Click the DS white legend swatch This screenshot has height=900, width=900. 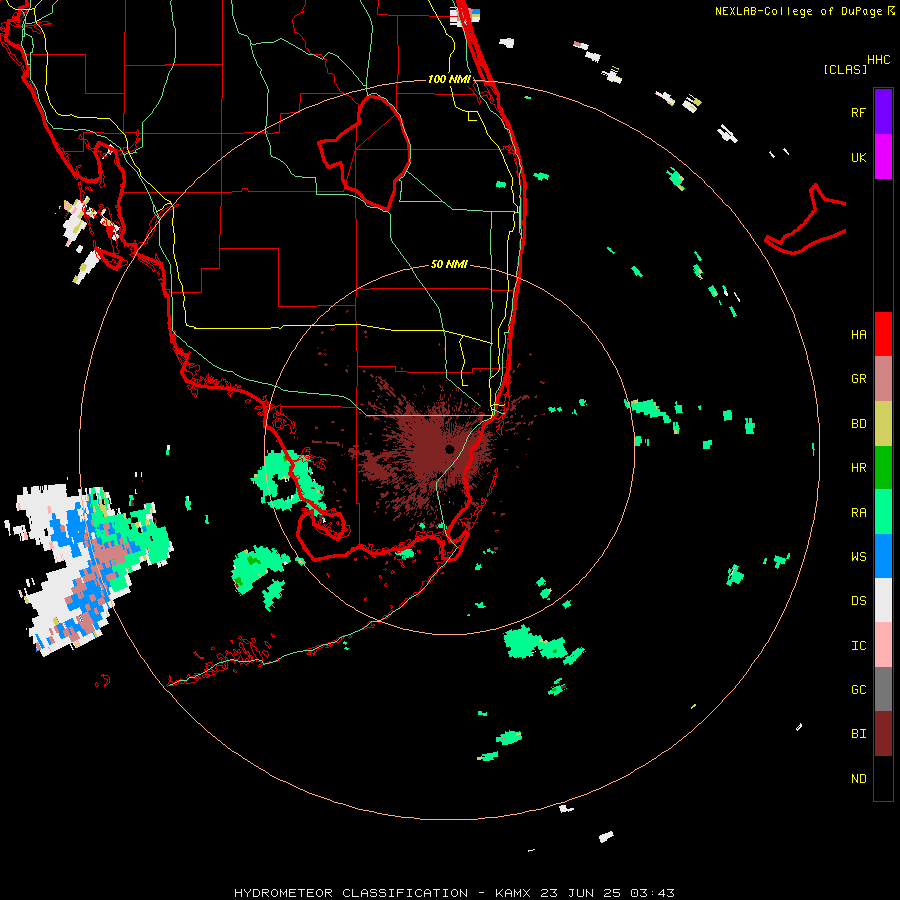(x=883, y=600)
